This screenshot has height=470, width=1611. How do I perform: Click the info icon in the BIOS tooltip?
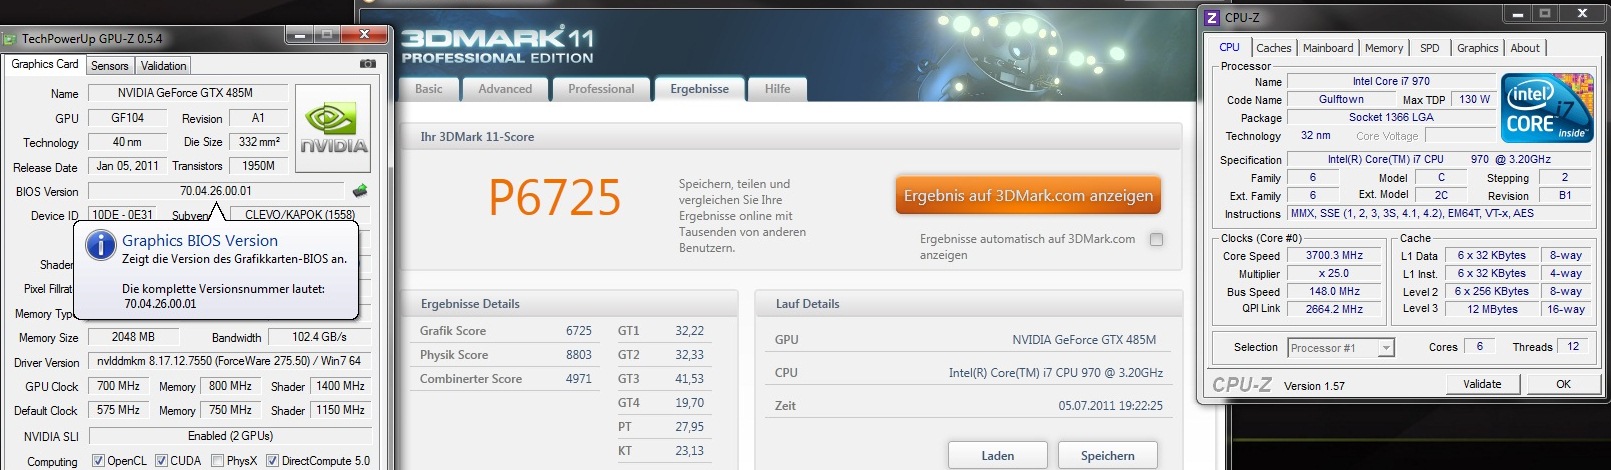tap(99, 246)
